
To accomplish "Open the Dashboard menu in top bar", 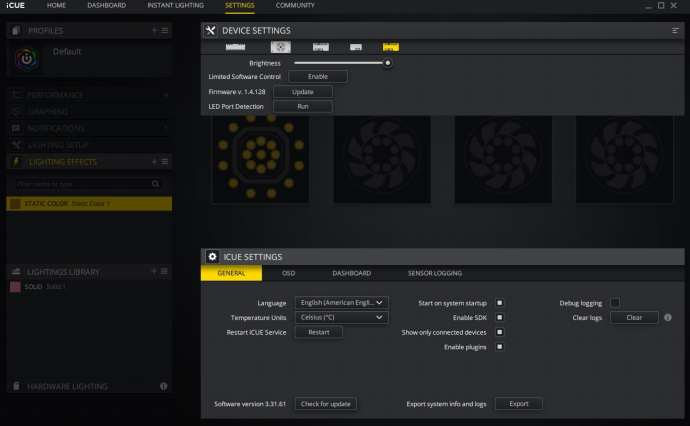I will (106, 5).
